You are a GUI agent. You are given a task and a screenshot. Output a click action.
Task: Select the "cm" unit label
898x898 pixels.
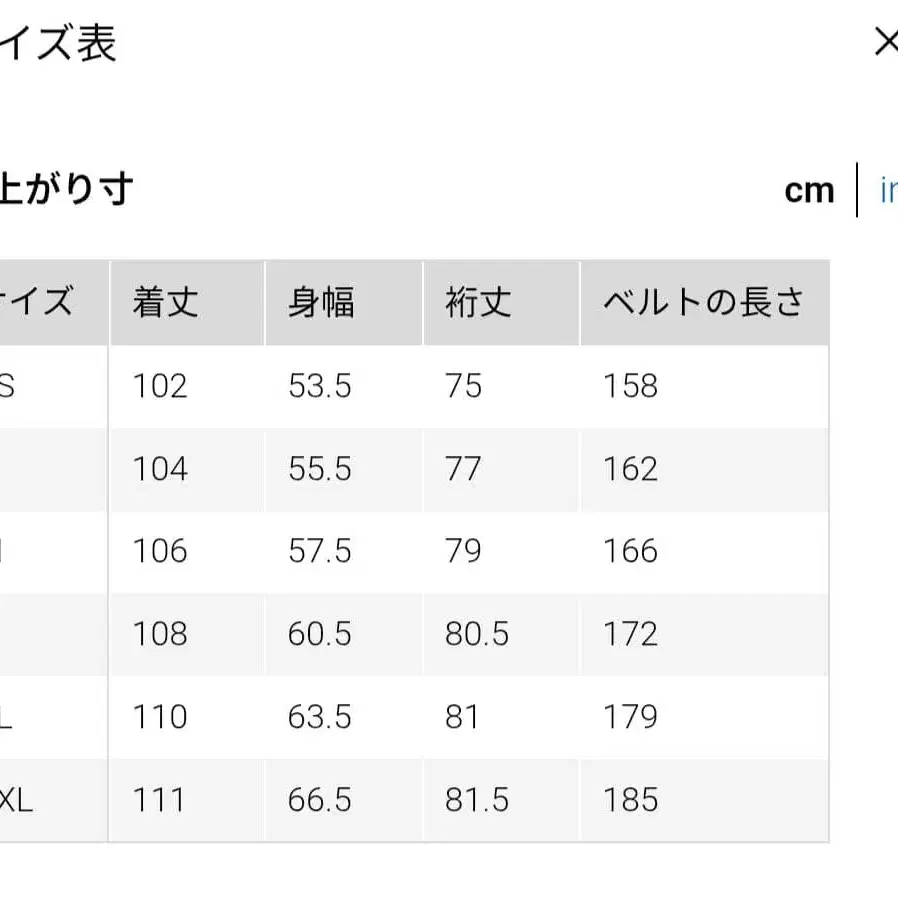[x=808, y=190]
